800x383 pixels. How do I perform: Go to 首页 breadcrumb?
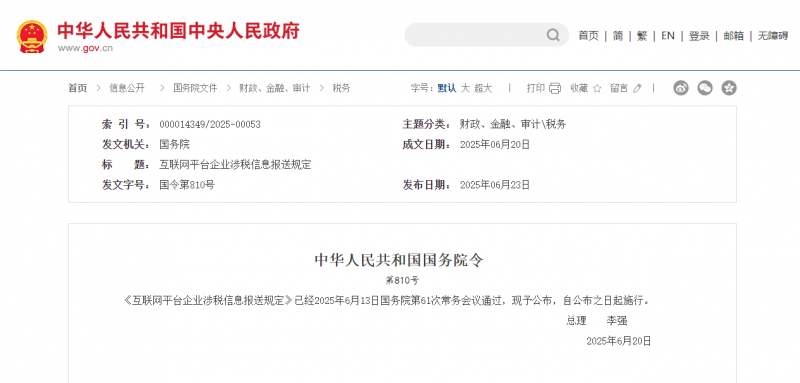[78, 88]
